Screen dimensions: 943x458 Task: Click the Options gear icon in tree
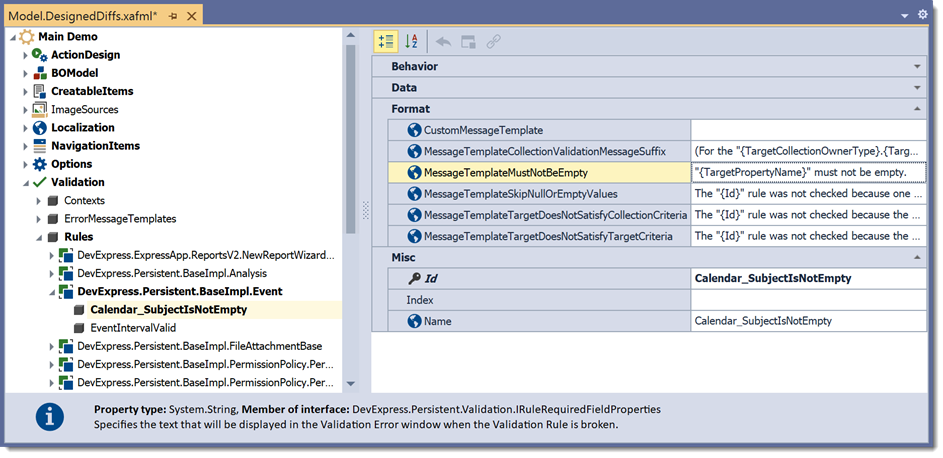(40, 164)
